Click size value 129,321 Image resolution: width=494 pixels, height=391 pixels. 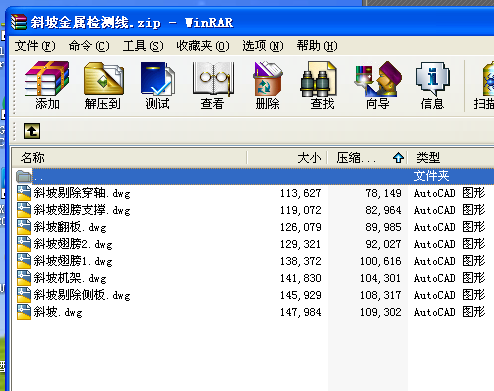(301, 244)
